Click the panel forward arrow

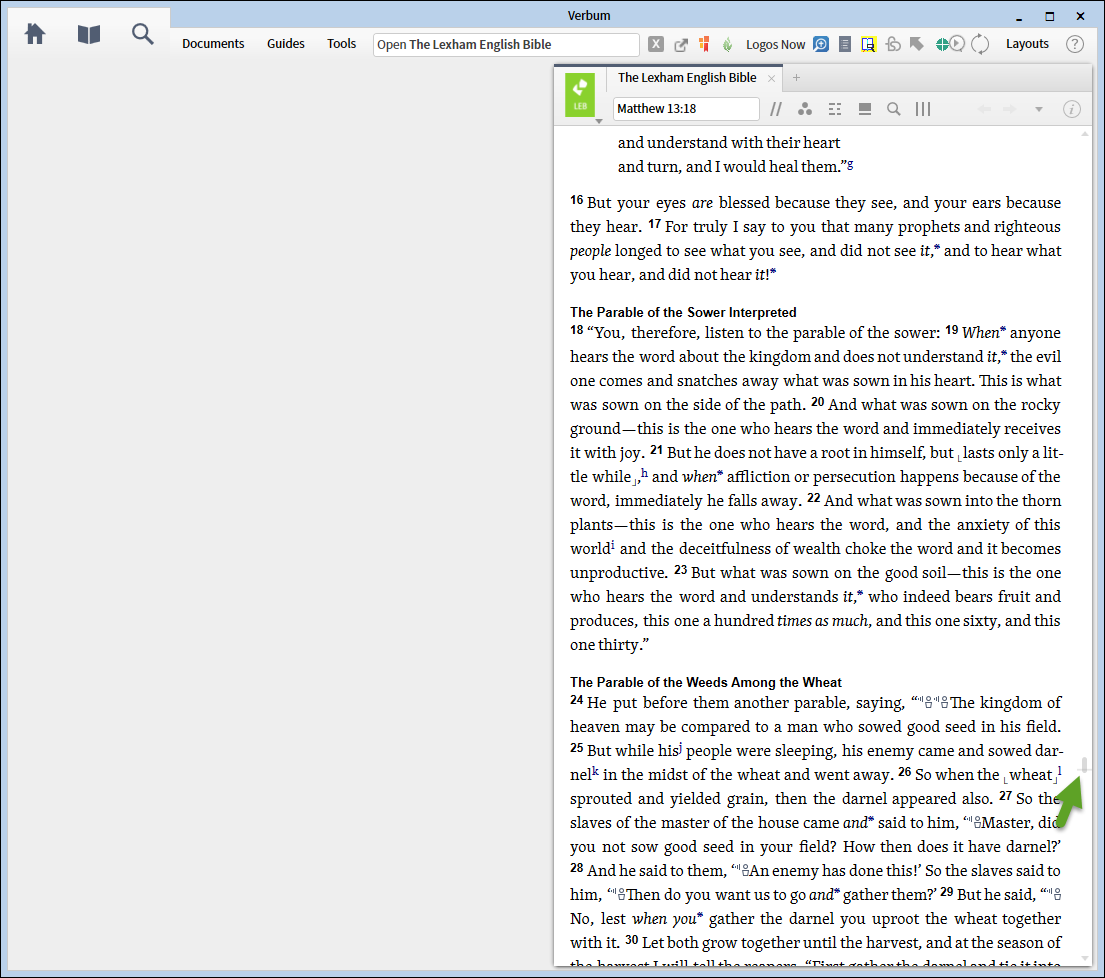click(1010, 109)
